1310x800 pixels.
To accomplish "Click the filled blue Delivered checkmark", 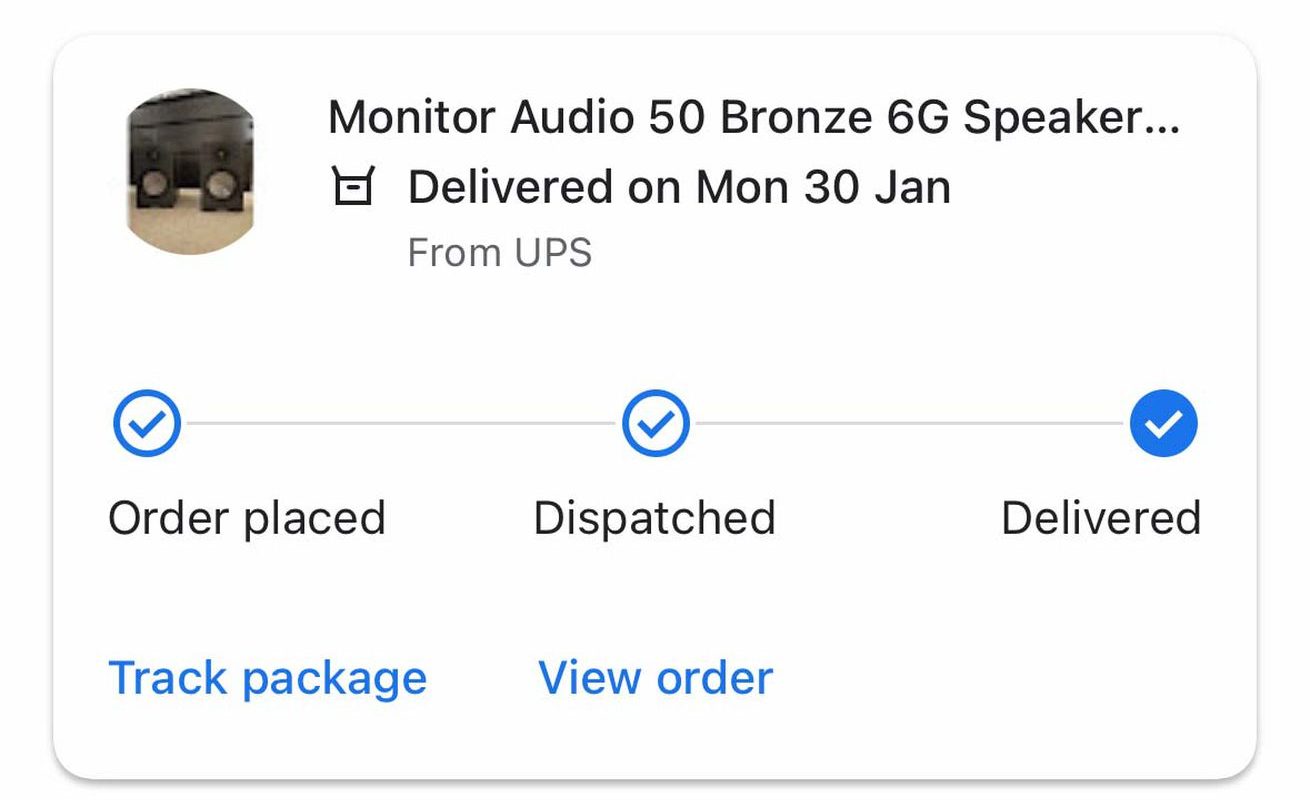I will click(x=1164, y=423).
